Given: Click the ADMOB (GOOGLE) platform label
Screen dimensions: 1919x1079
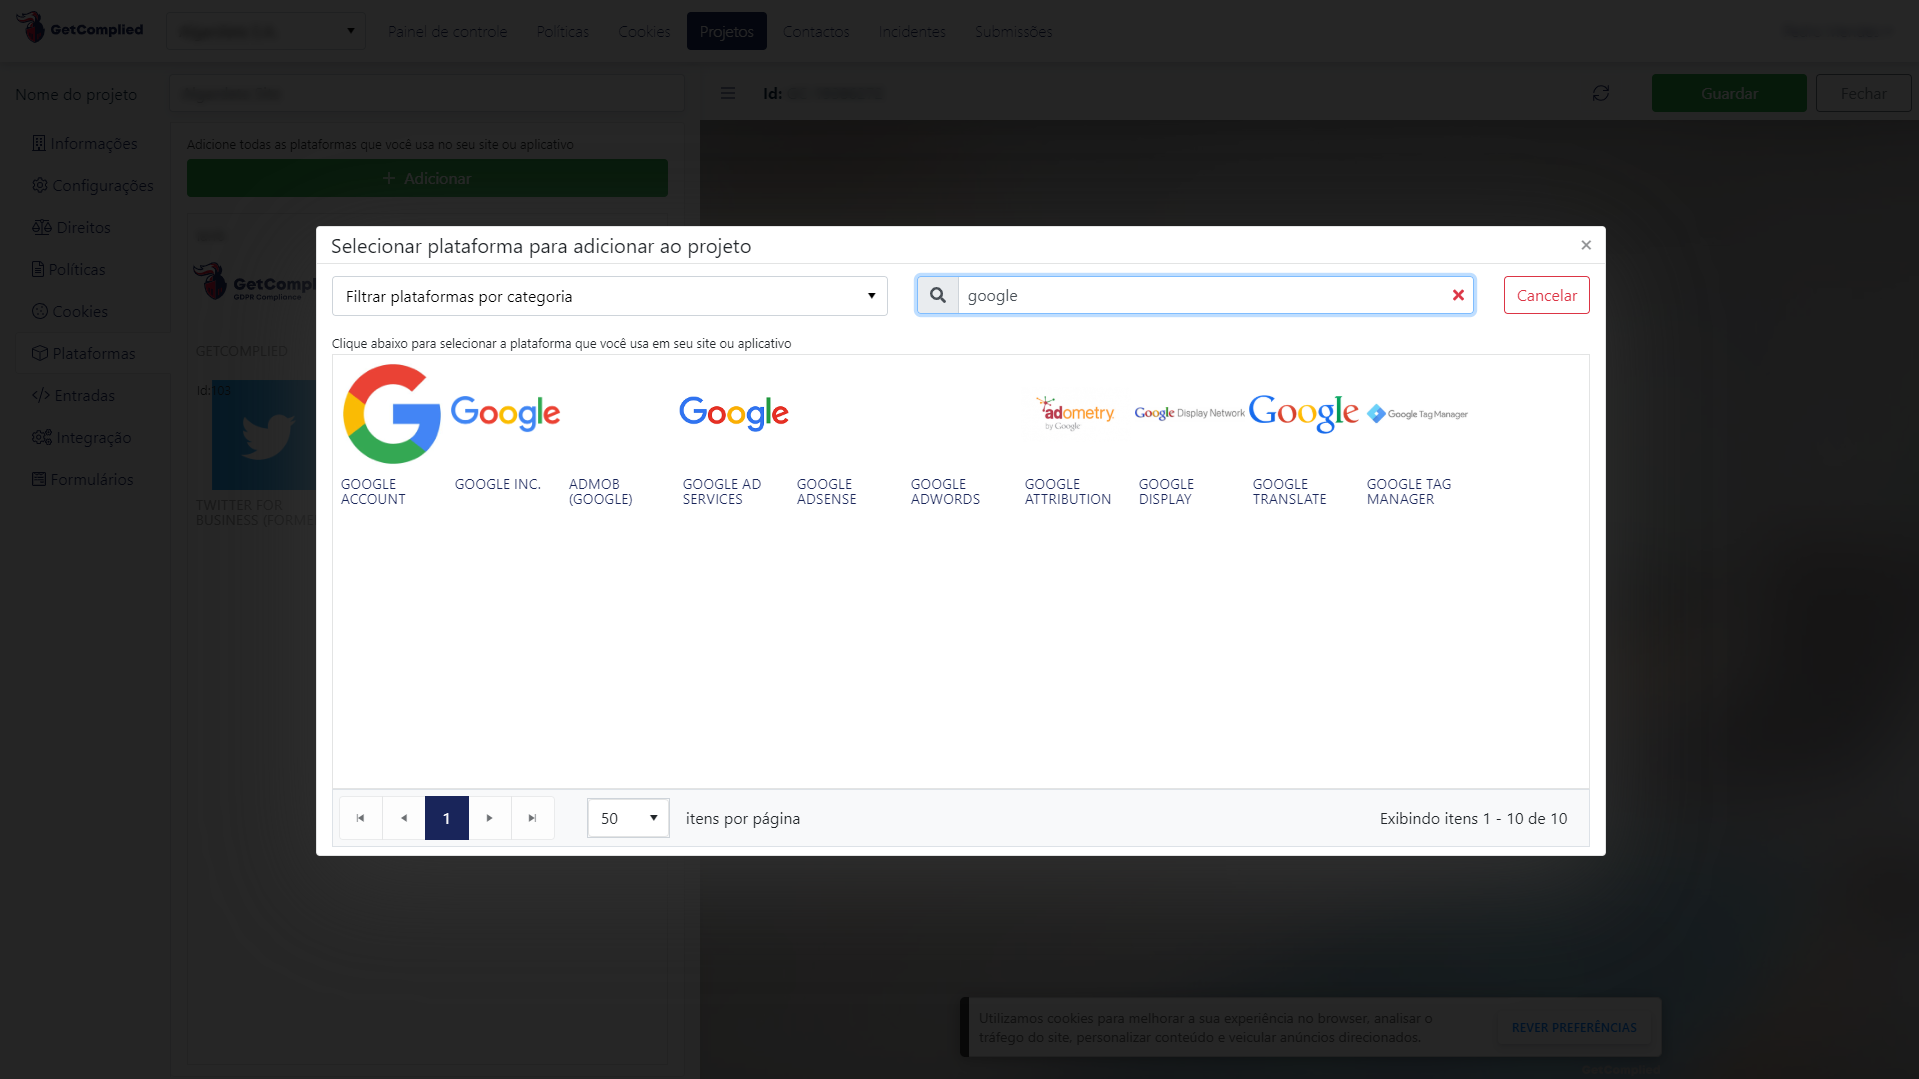Looking at the screenshot, I should coord(600,491).
